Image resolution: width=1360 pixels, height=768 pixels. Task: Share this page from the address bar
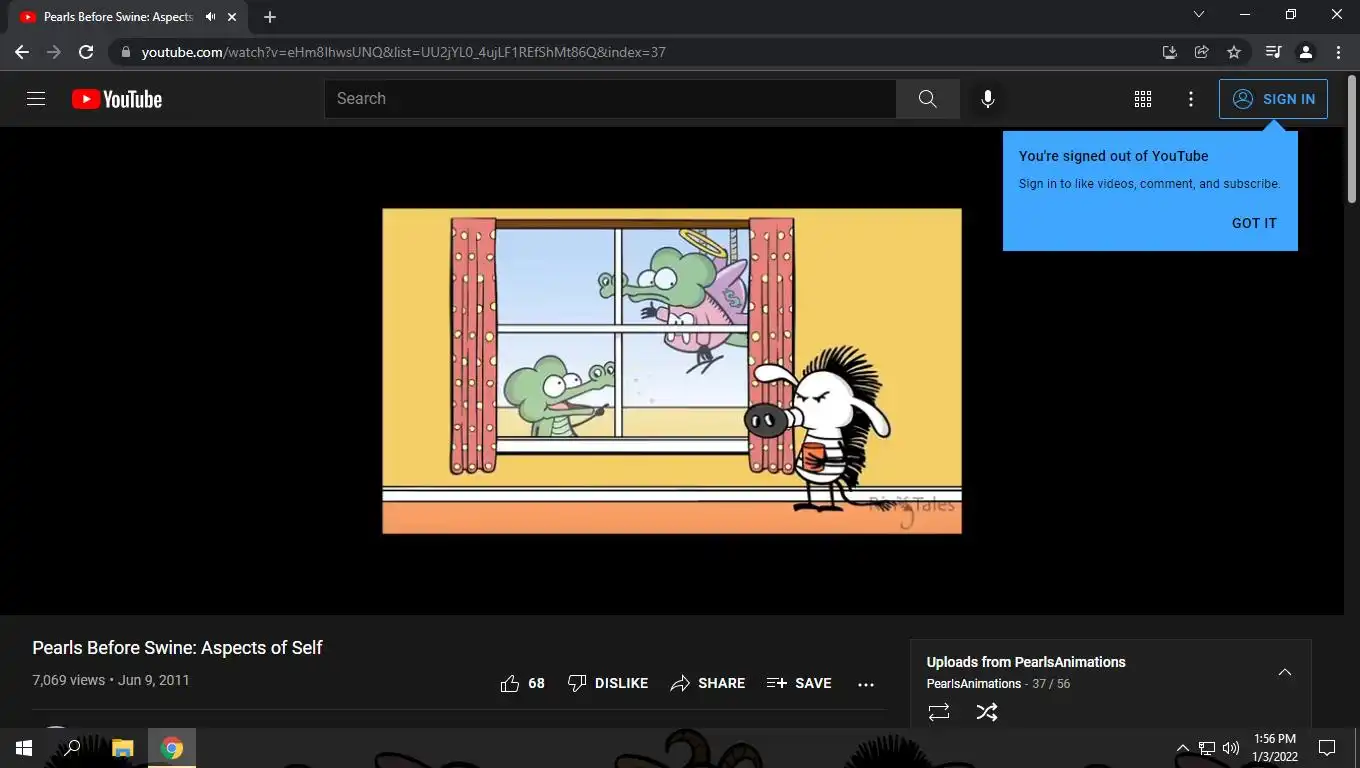(x=1202, y=52)
